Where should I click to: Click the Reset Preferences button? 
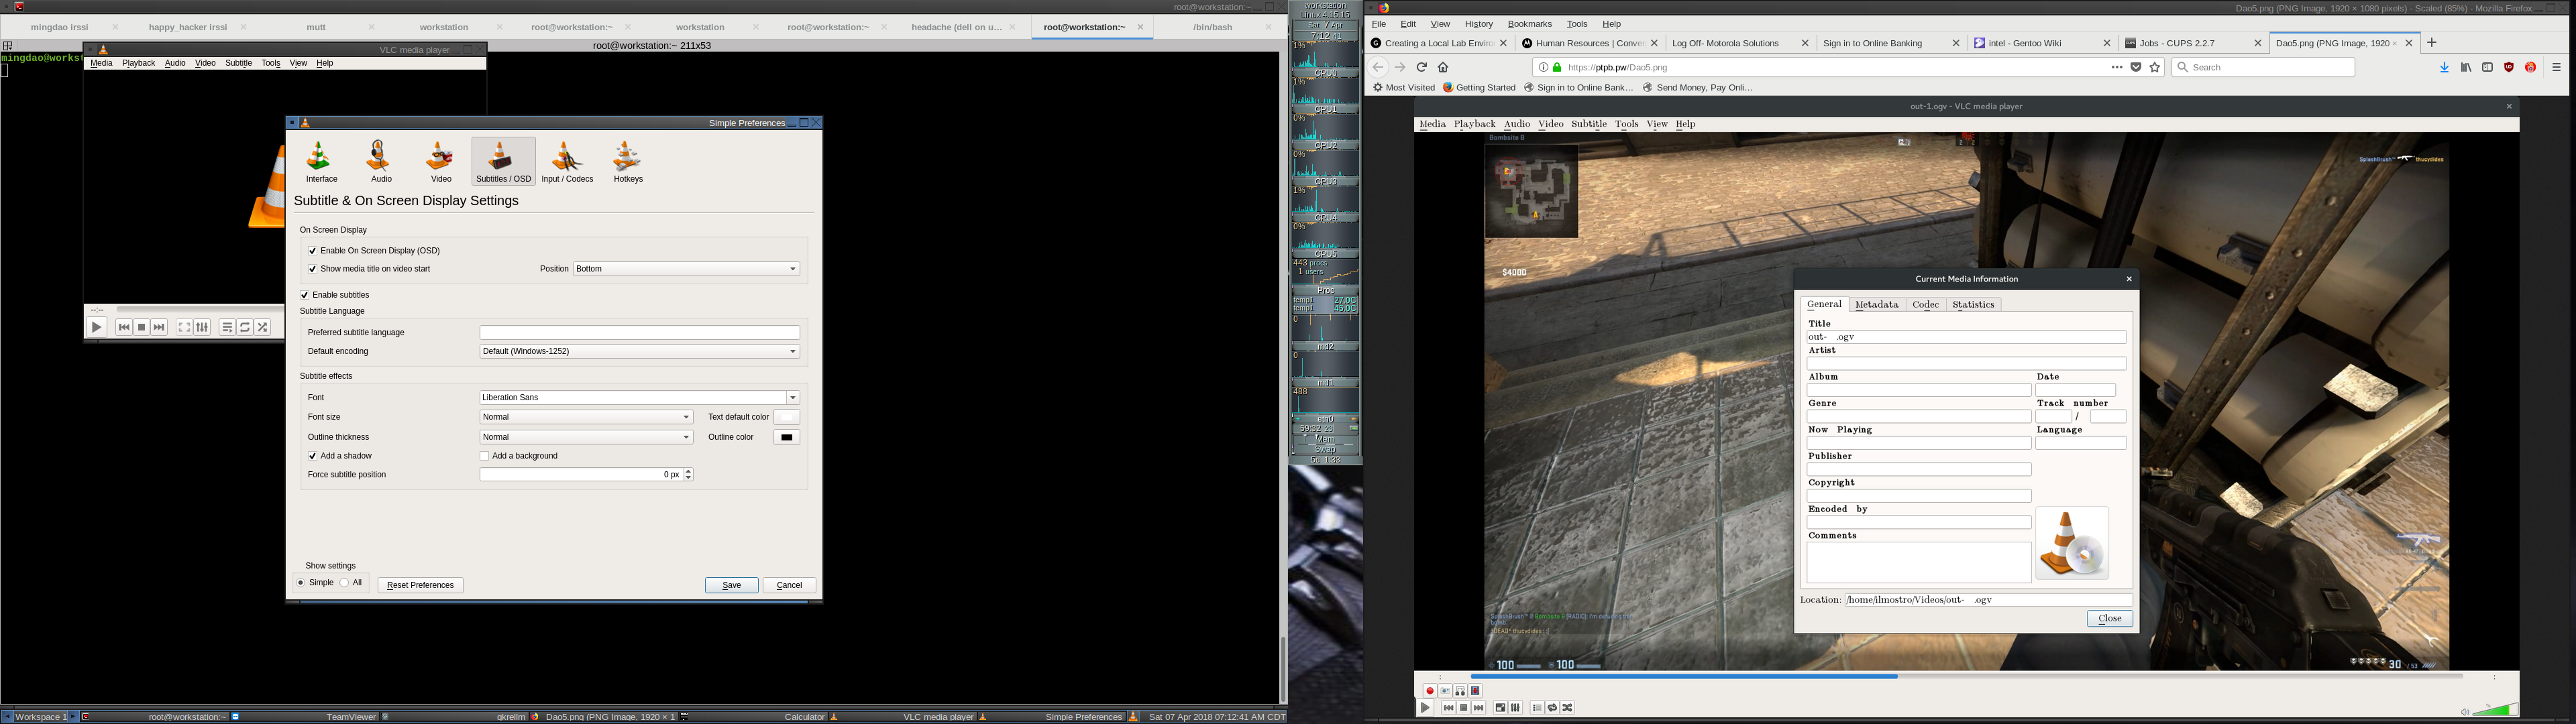pyautogui.click(x=420, y=585)
